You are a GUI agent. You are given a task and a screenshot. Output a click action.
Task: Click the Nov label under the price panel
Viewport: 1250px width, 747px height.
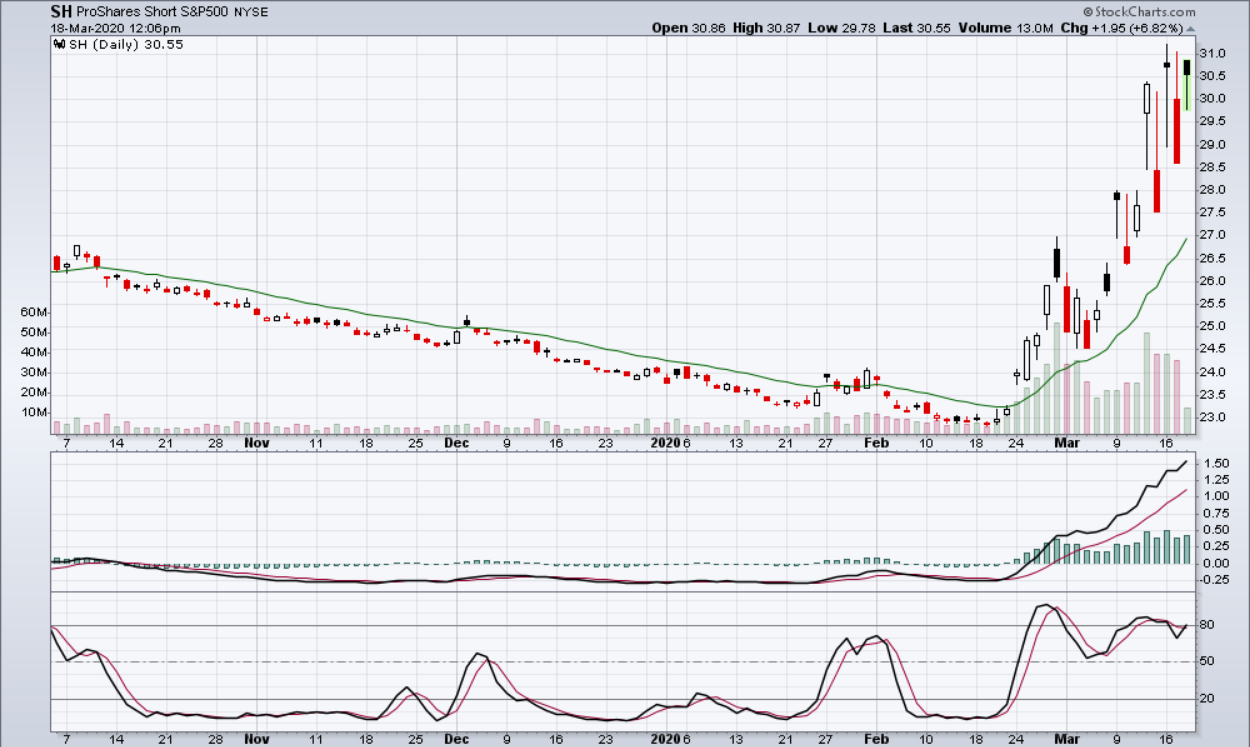click(x=257, y=442)
